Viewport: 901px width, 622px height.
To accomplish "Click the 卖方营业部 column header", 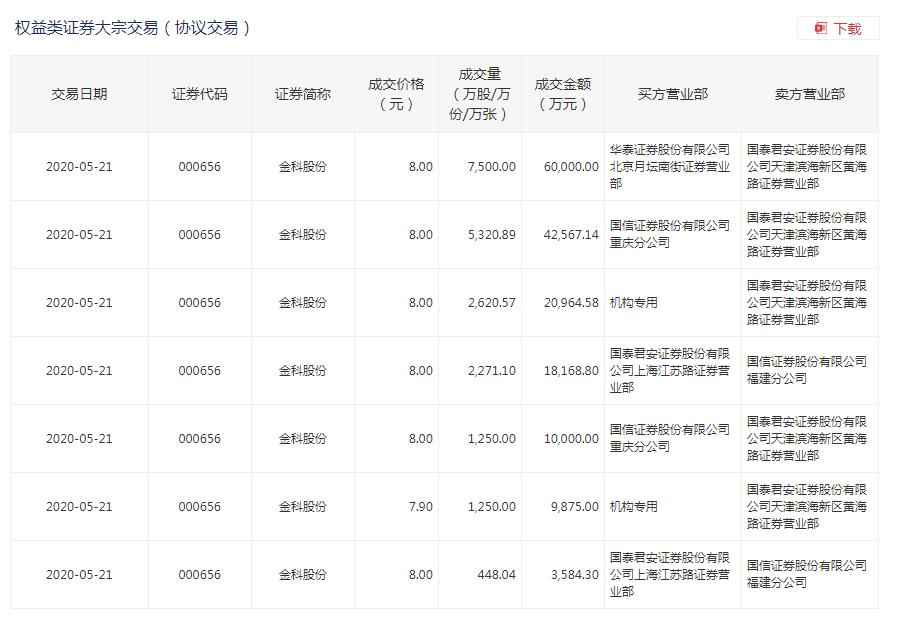I will [810, 94].
